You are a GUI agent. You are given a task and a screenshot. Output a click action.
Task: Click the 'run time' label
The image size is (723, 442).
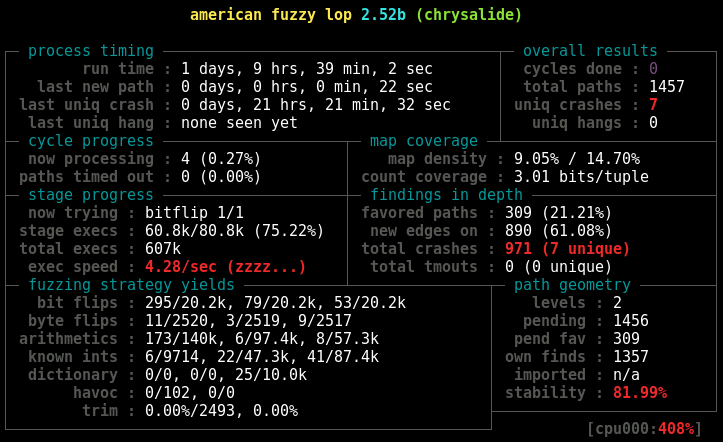tap(118, 69)
